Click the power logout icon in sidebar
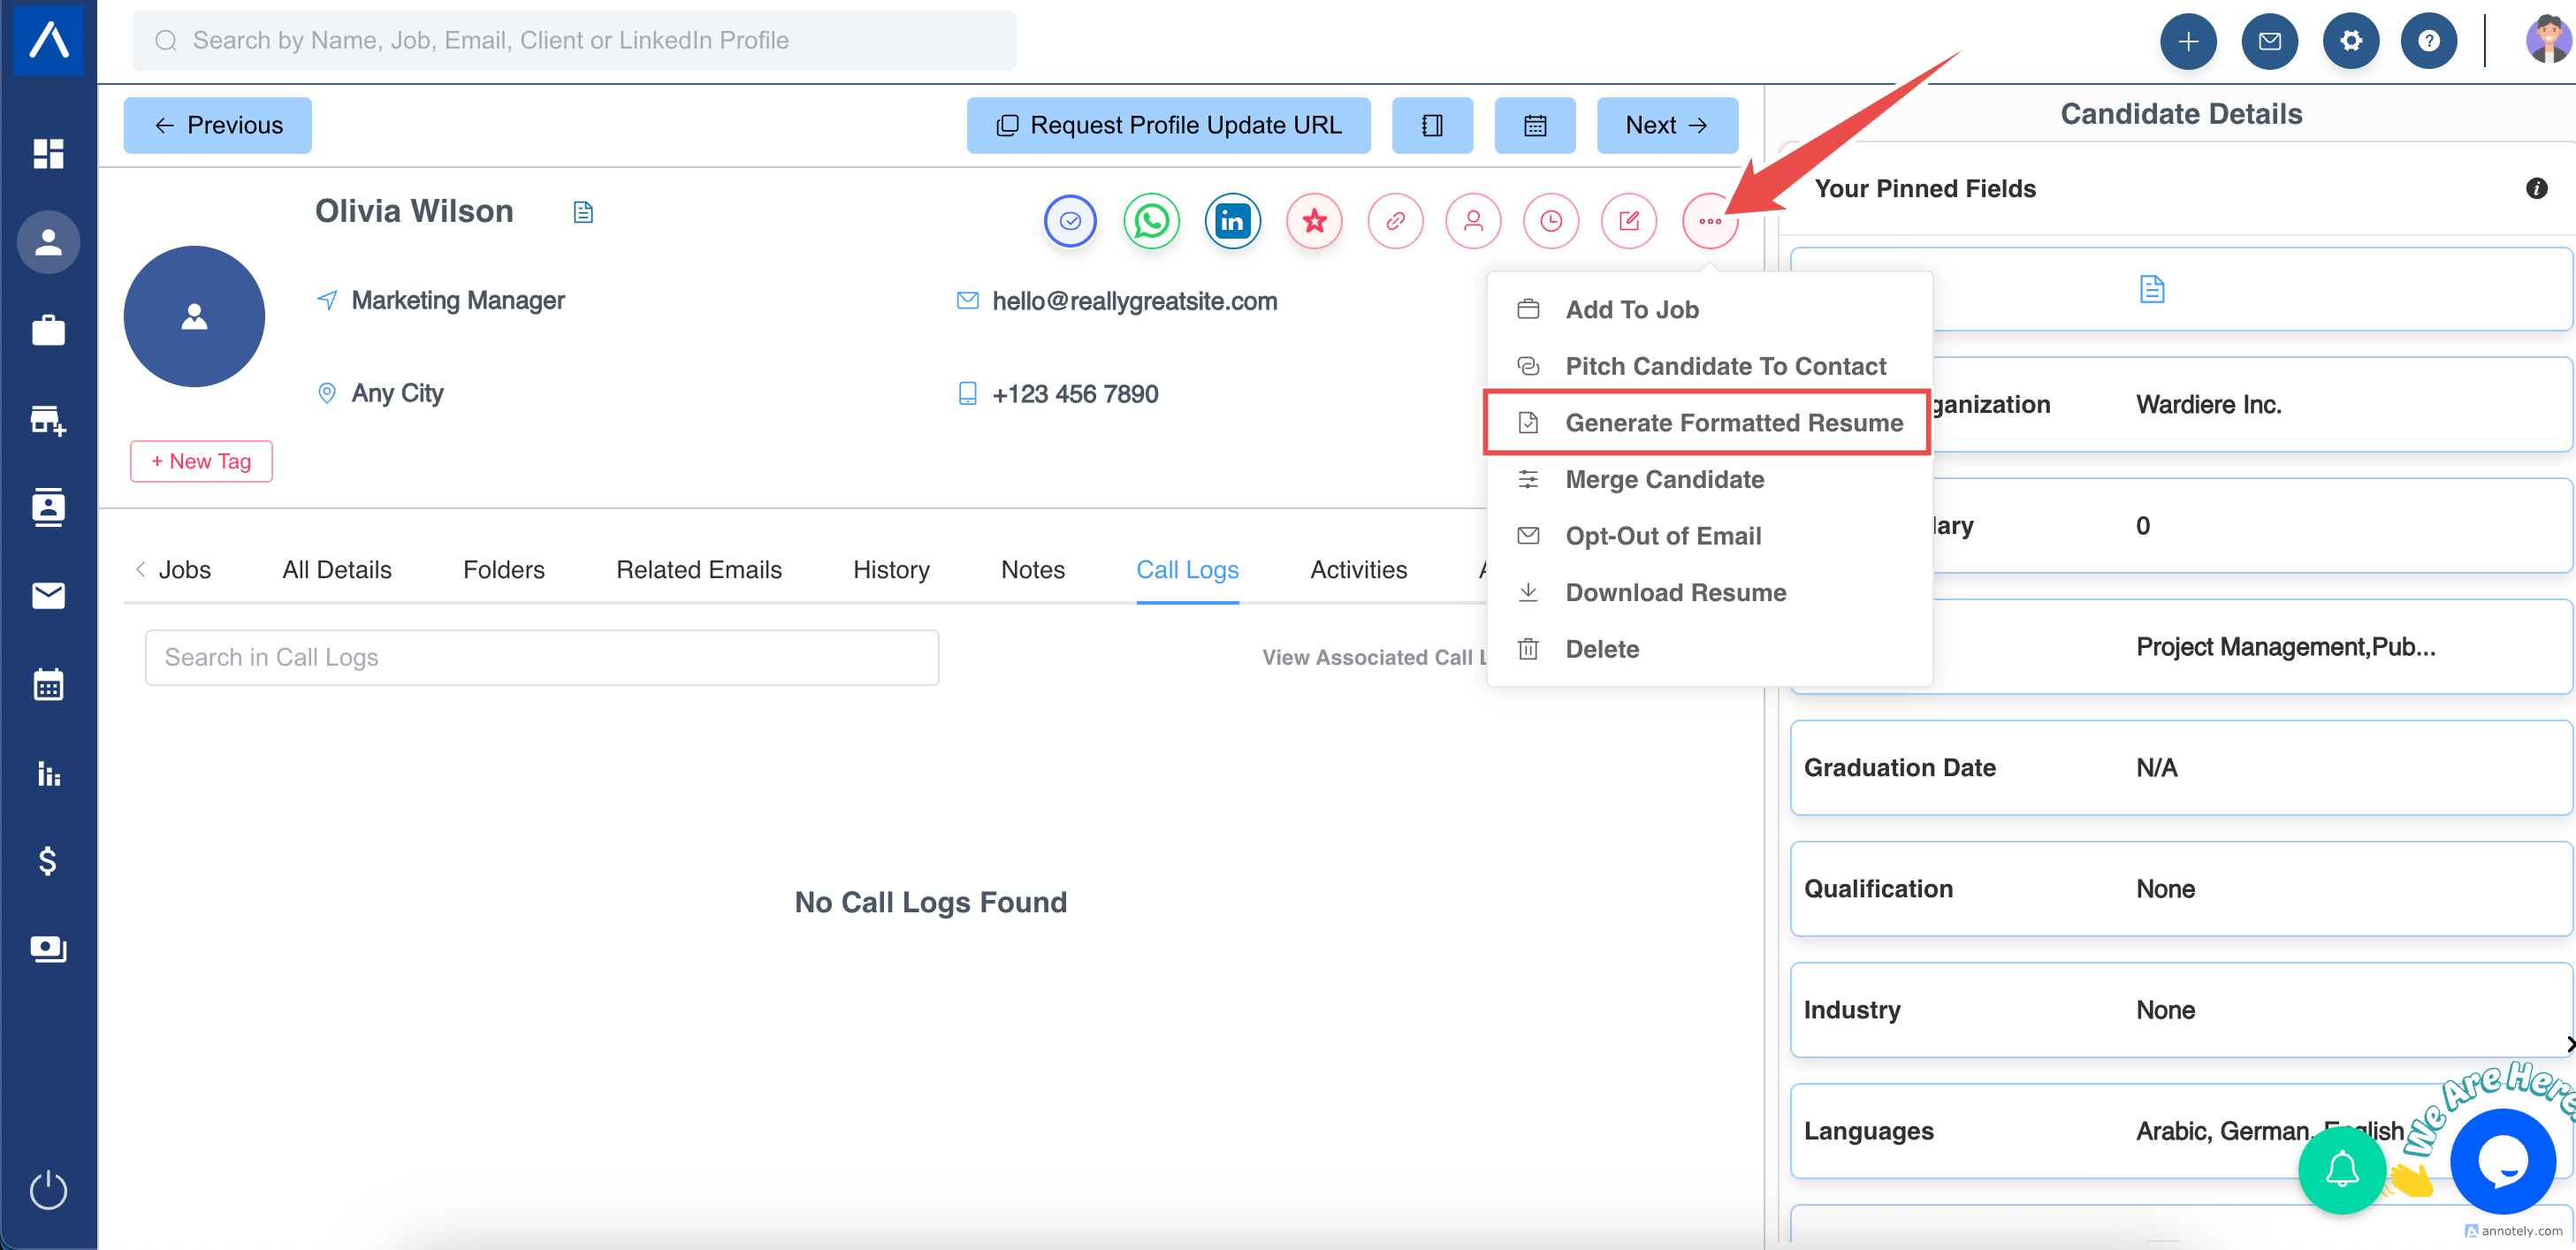 tap(48, 1190)
